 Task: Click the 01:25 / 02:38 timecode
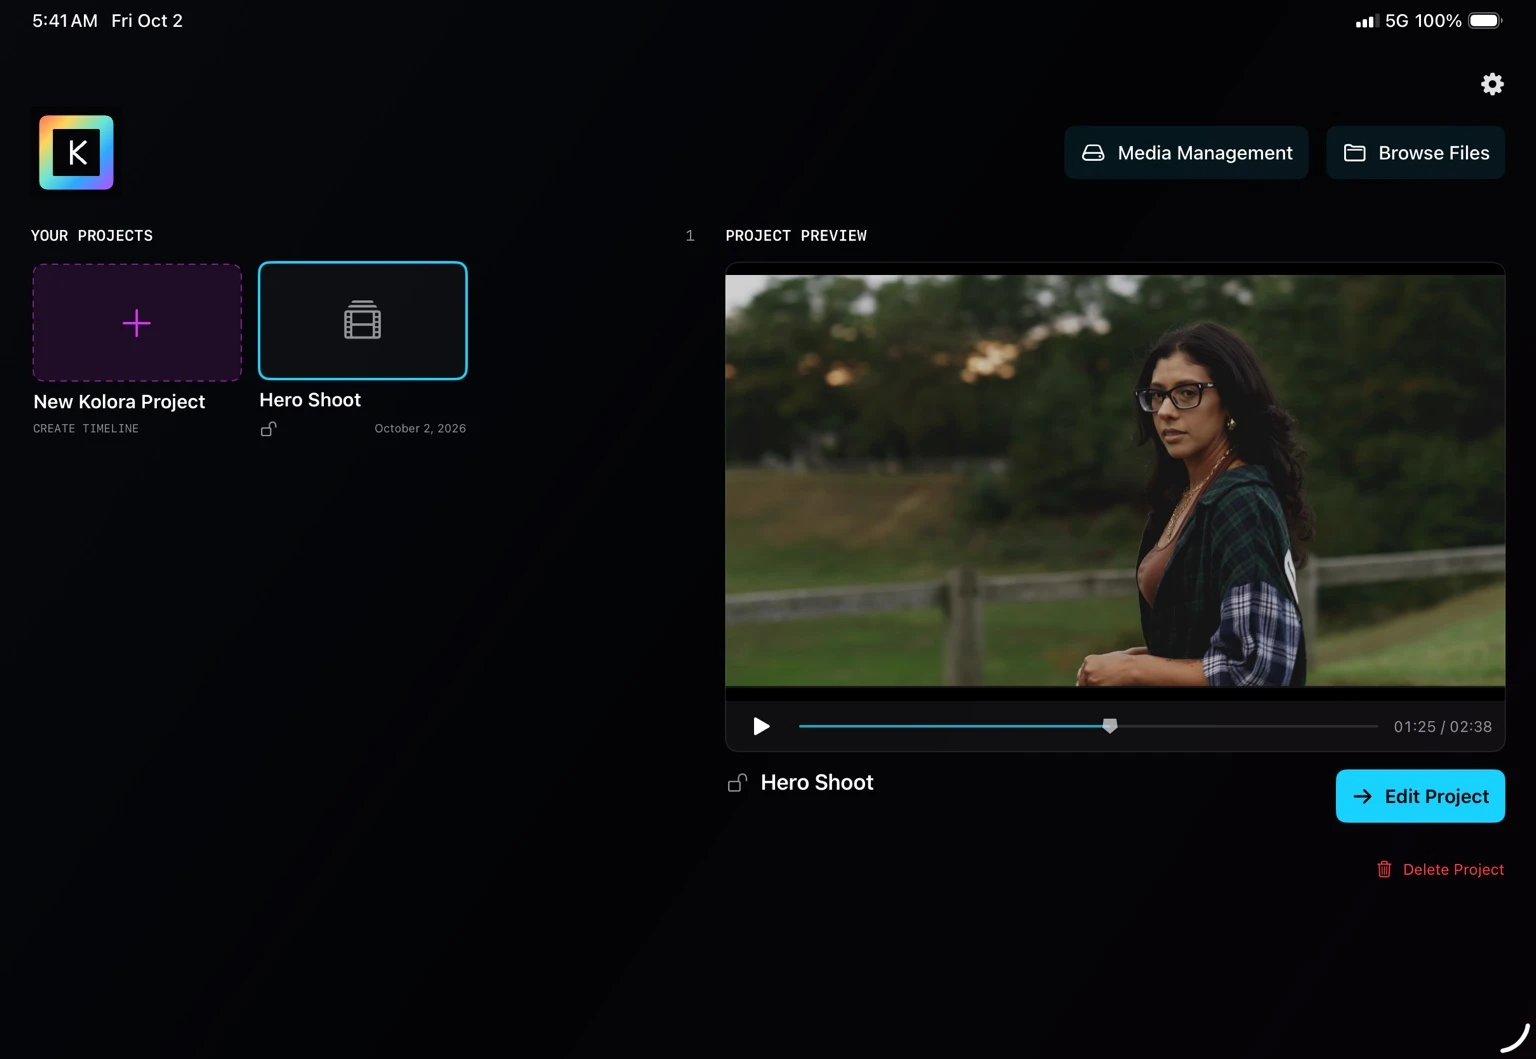click(1443, 727)
